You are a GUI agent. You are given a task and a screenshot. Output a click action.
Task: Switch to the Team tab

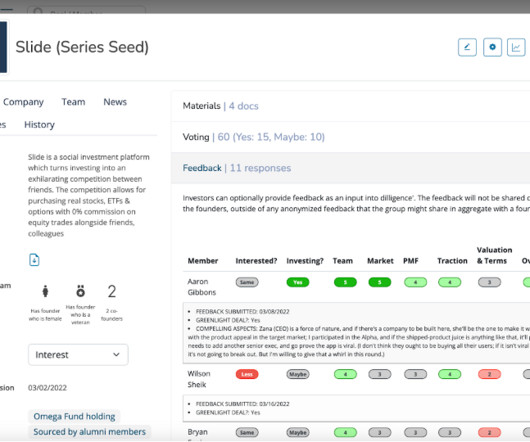click(x=73, y=102)
